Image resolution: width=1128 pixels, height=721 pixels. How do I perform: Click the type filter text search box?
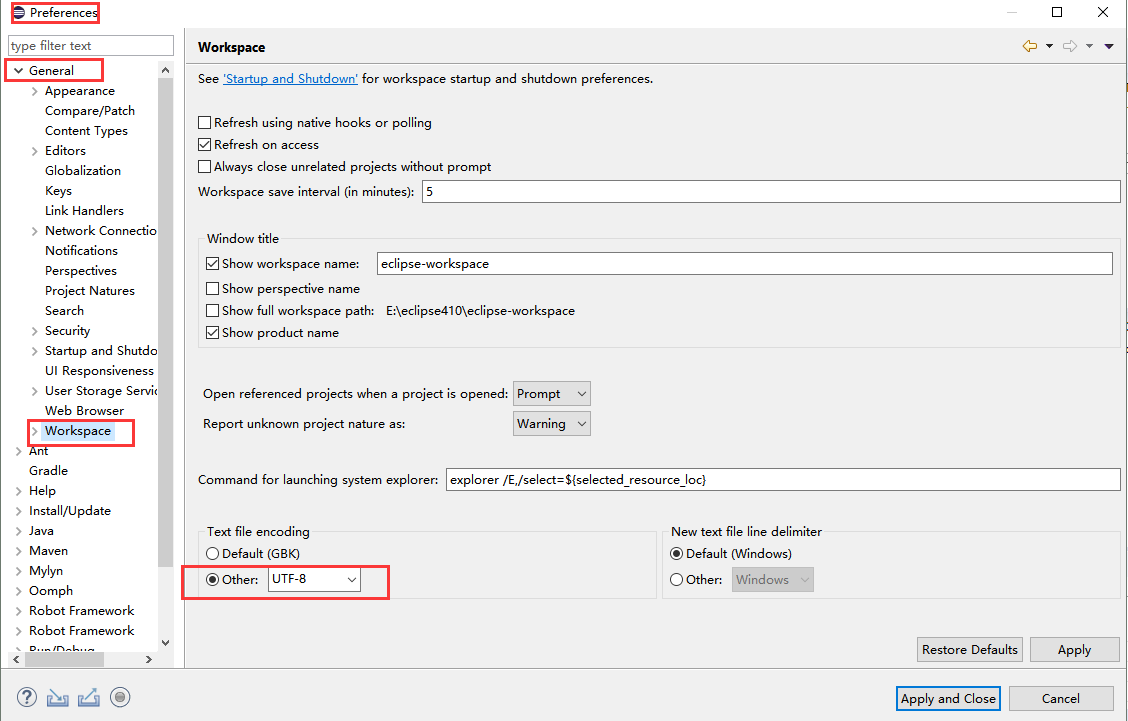coord(90,46)
